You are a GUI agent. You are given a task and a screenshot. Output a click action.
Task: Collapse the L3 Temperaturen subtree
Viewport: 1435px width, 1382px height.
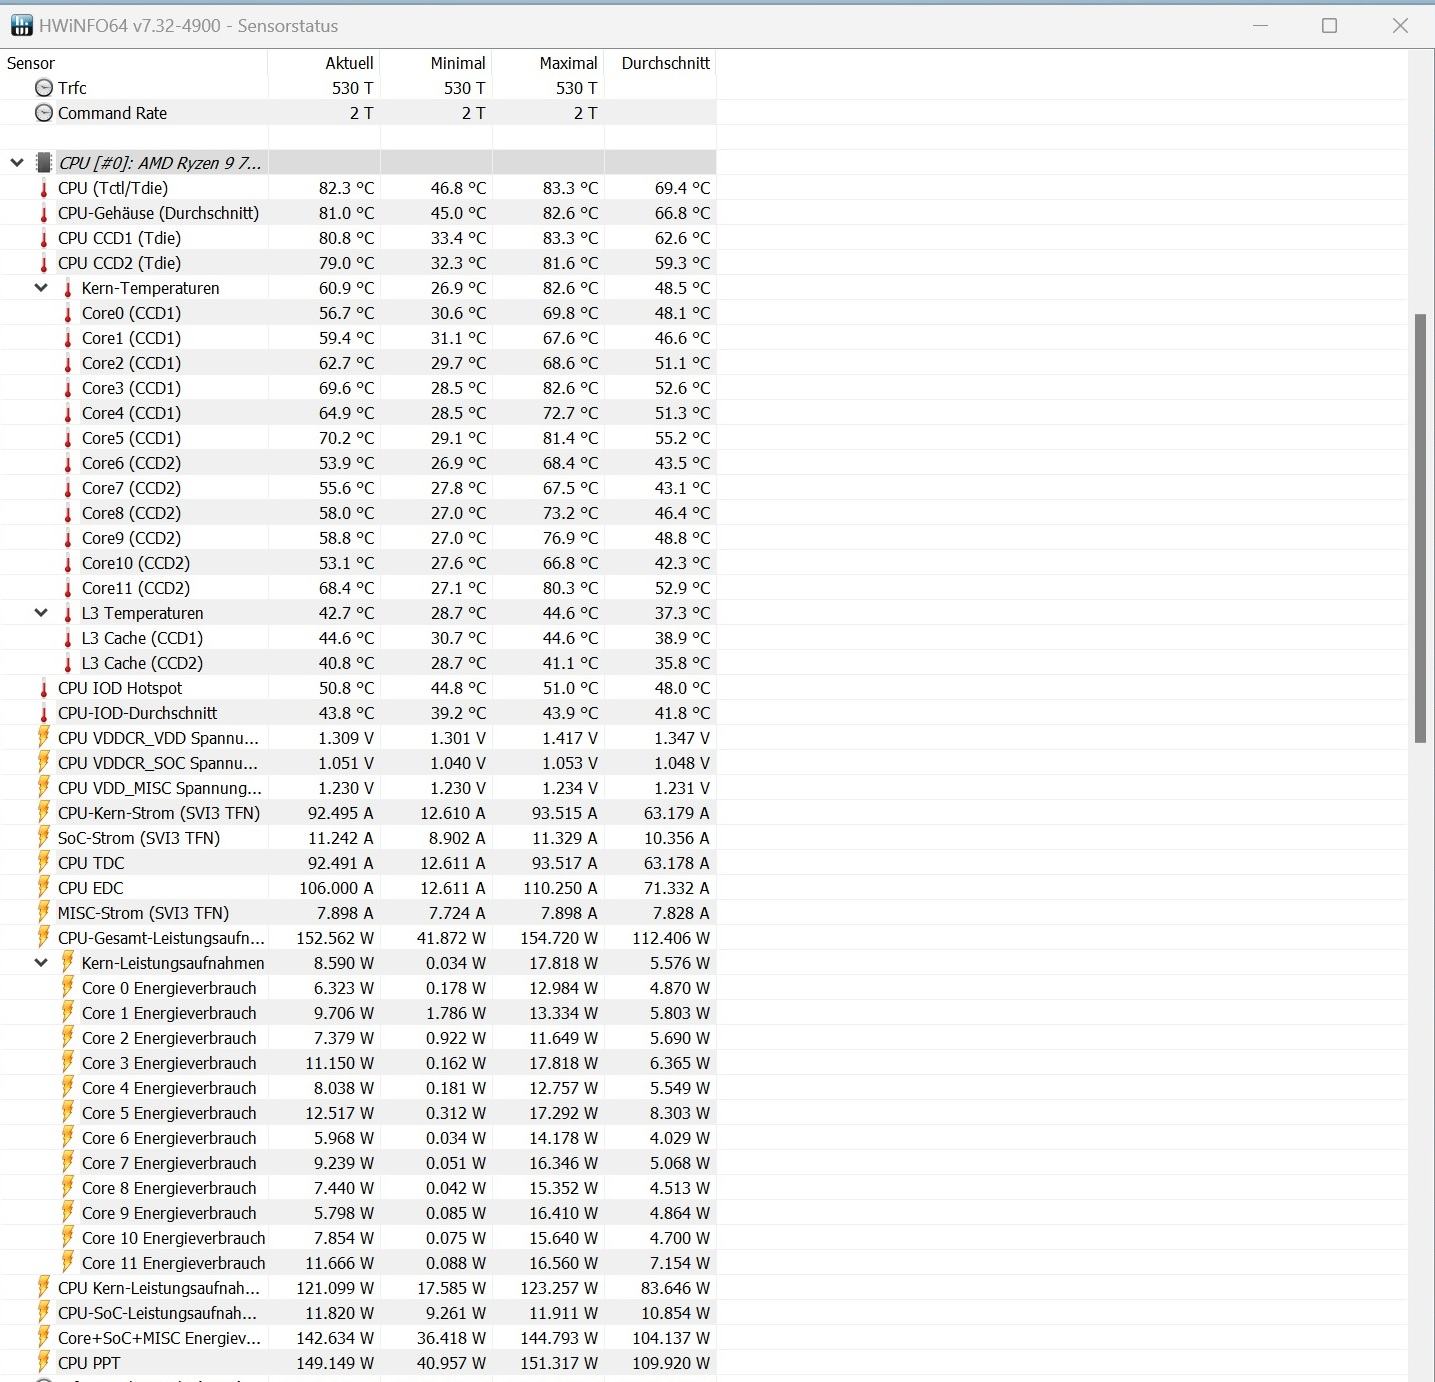click(41, 613)
